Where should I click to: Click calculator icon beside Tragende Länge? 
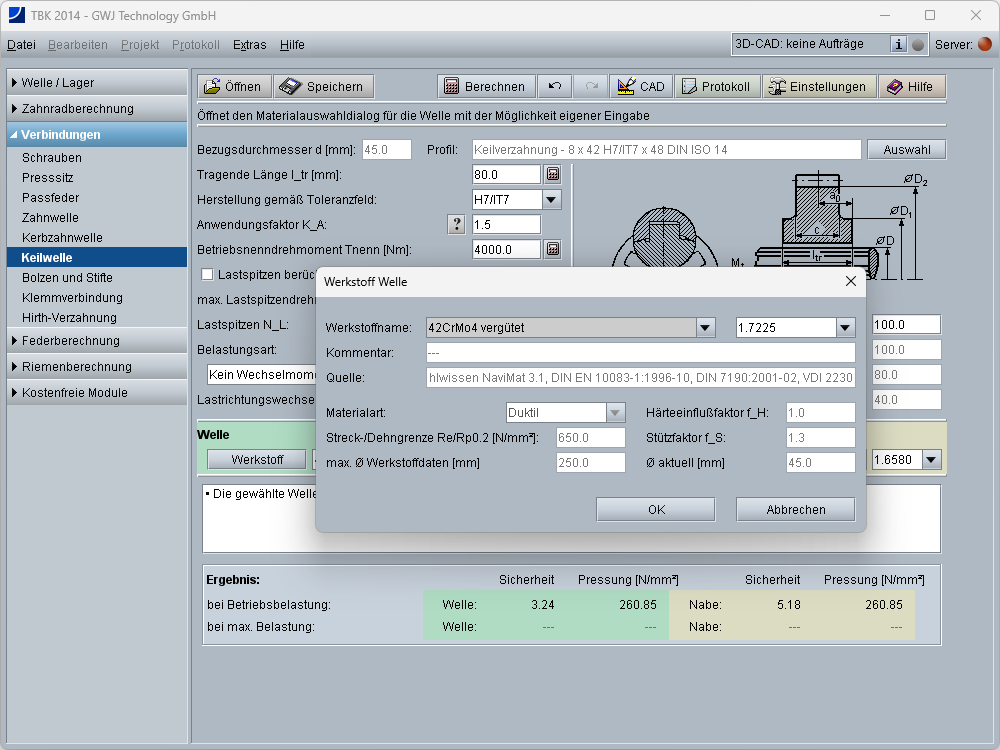[x=552, y=174]
